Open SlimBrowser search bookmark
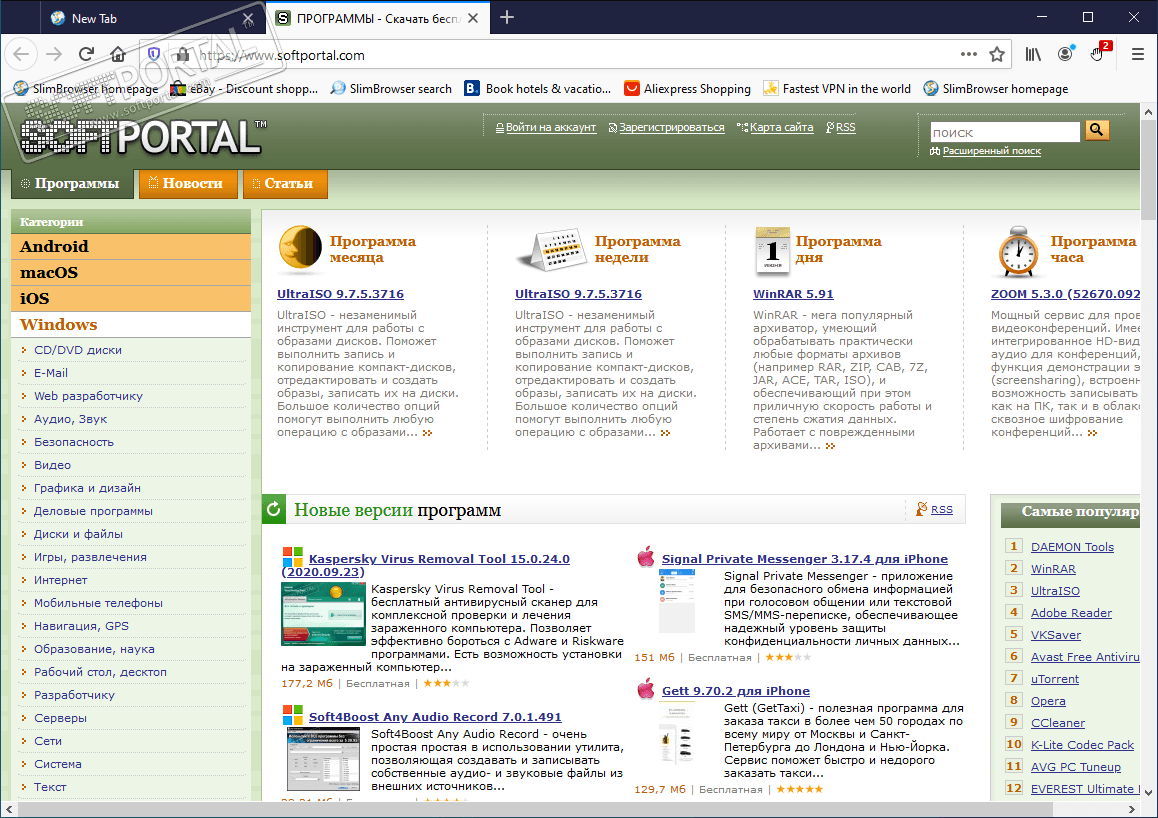Image resolution: width=1158 pixels, height=818 pixels. pos(391,89)
